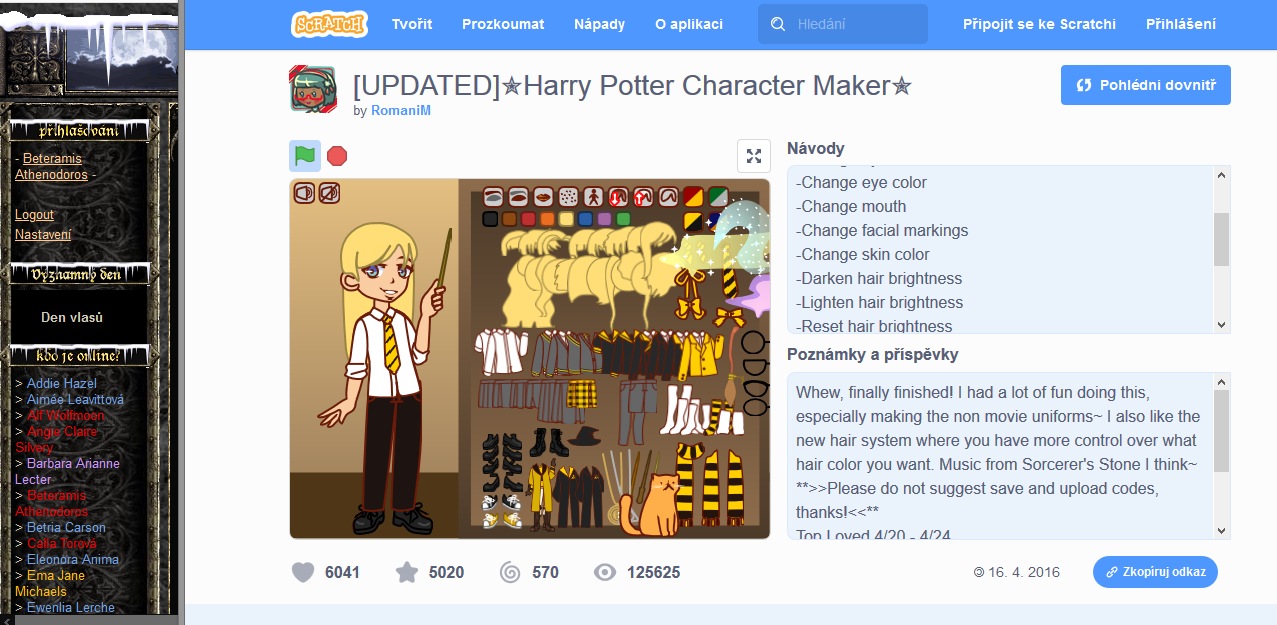Open the Tvořit menu item
This screenshot has width=1277, height=625.
pyautogui.click(x=412, y=24)
